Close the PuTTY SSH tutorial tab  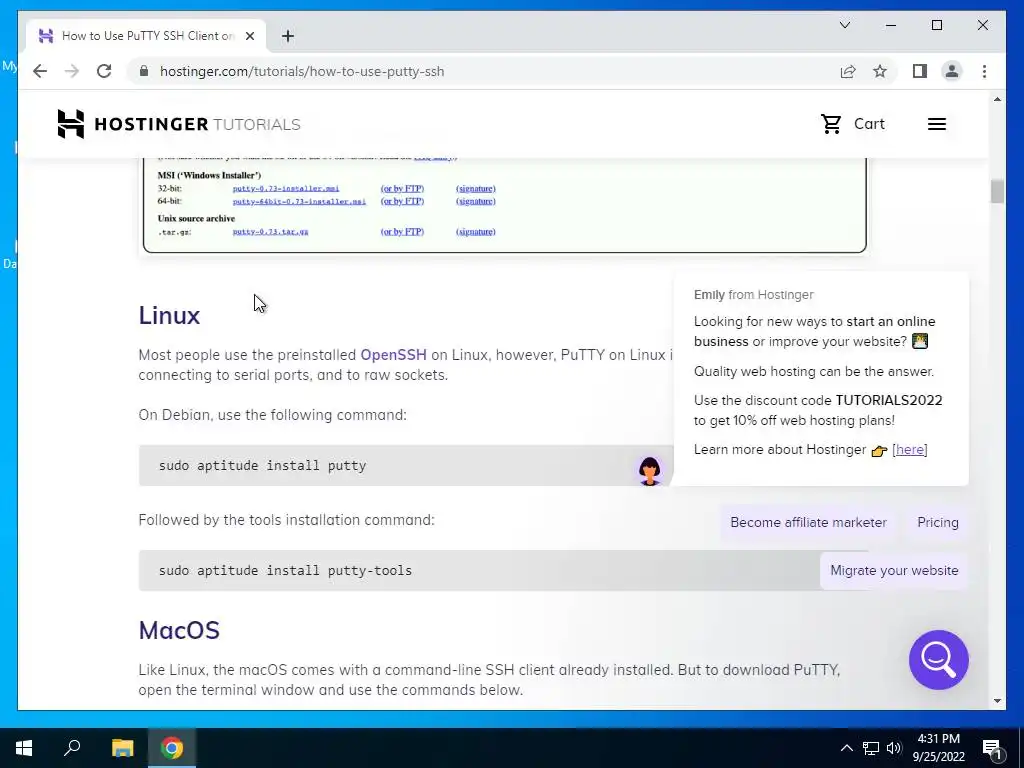pyautogui.click(x=249, y=36)
